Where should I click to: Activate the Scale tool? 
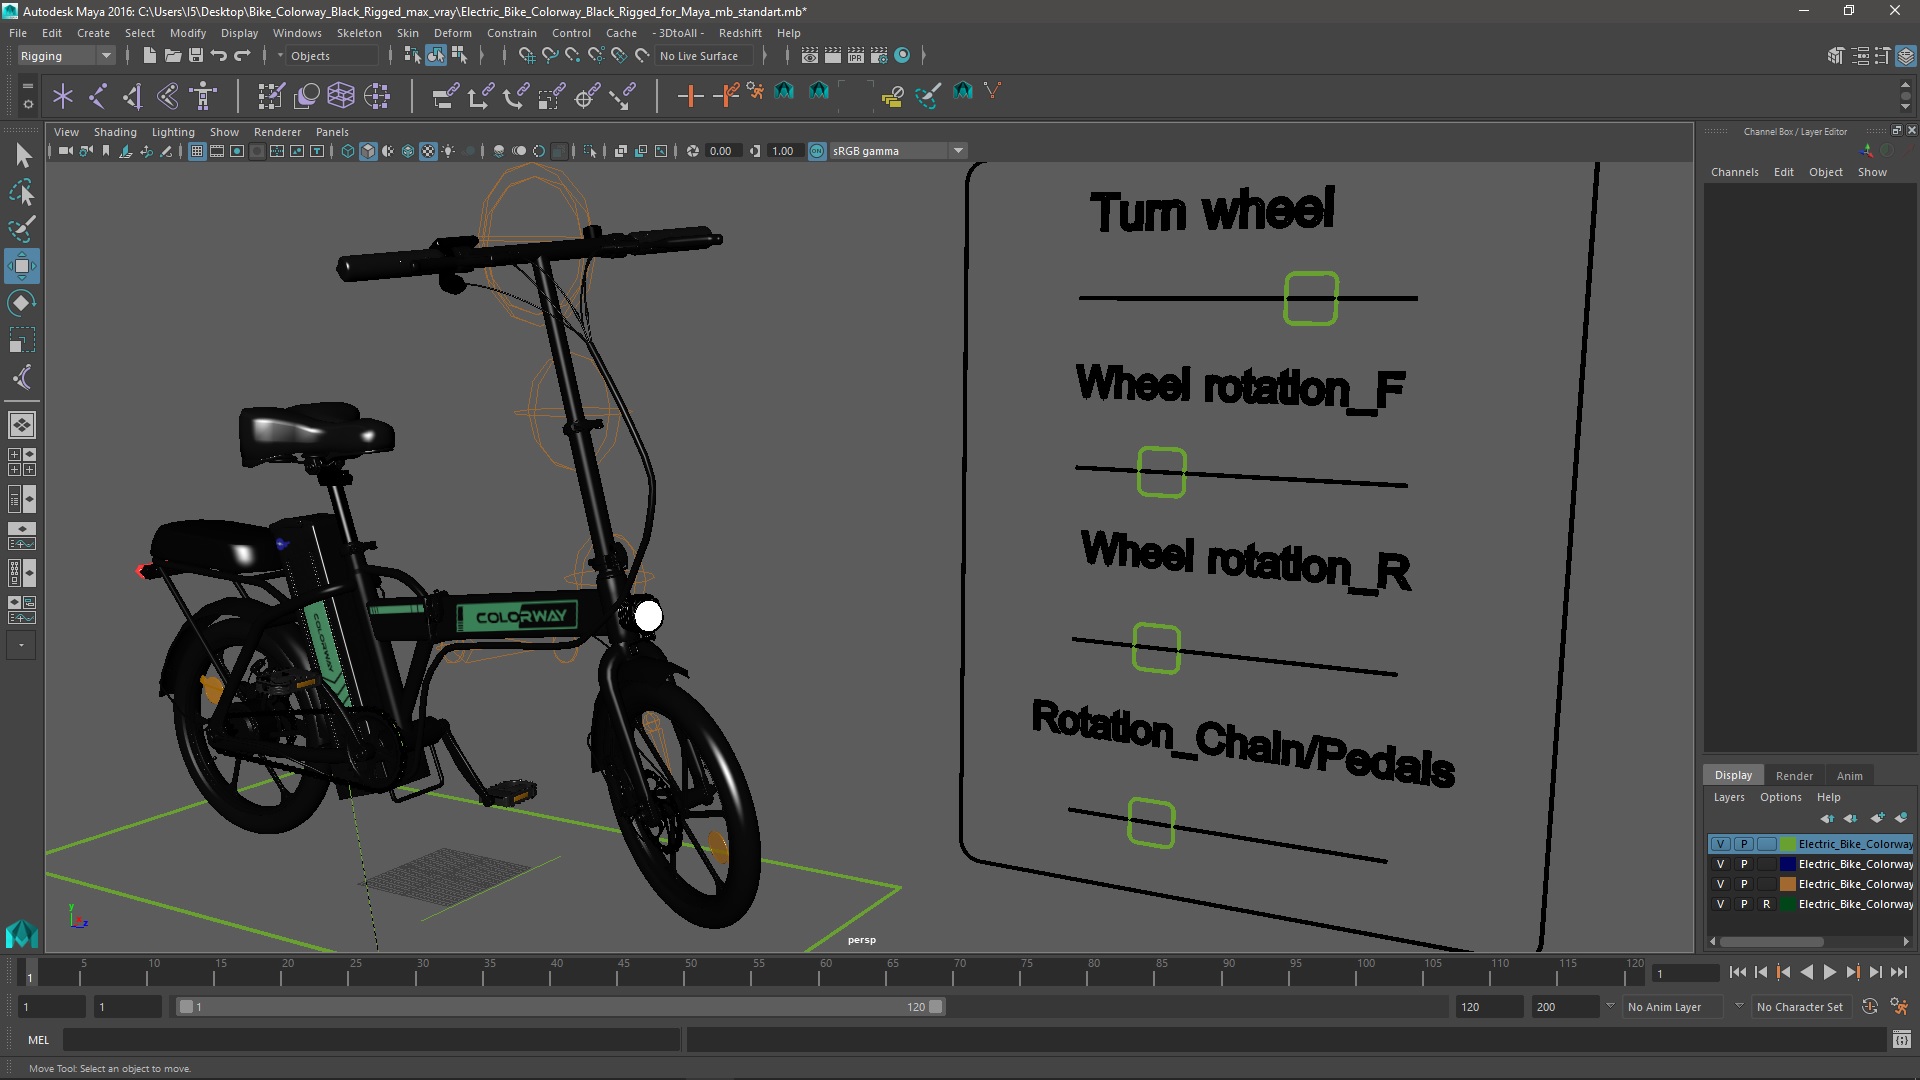(22, 340)
